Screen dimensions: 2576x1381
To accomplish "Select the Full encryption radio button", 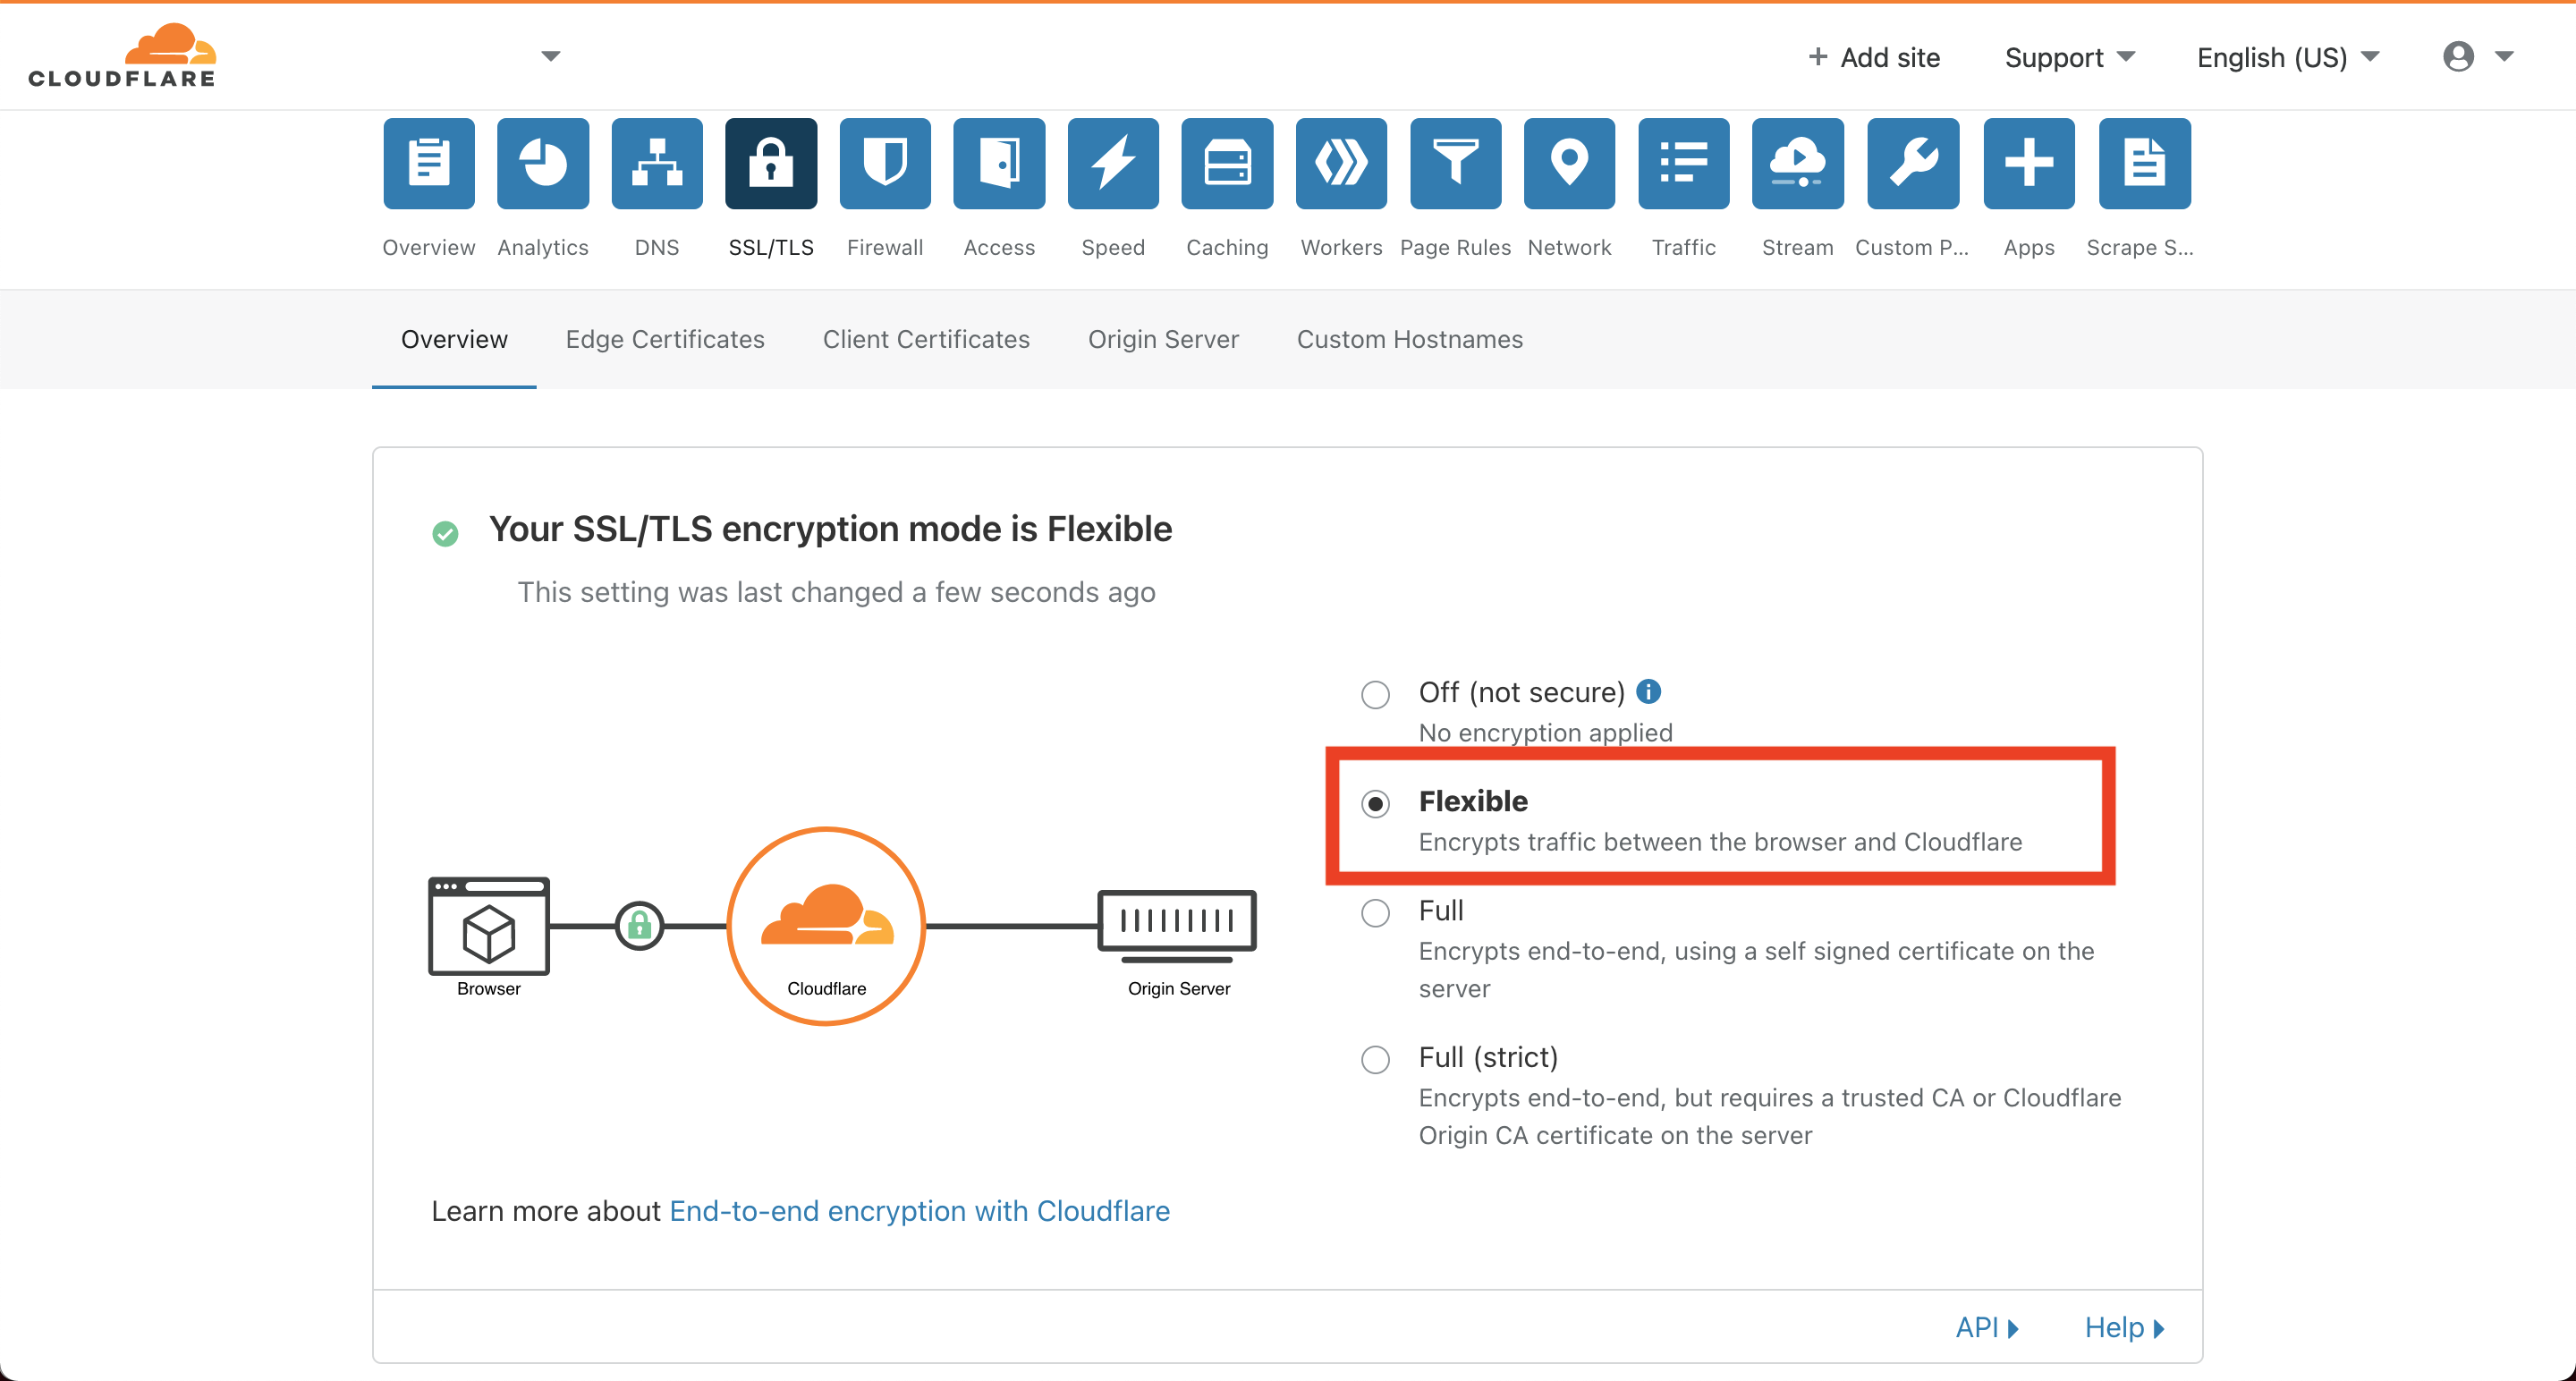I will pos(1375,912).
